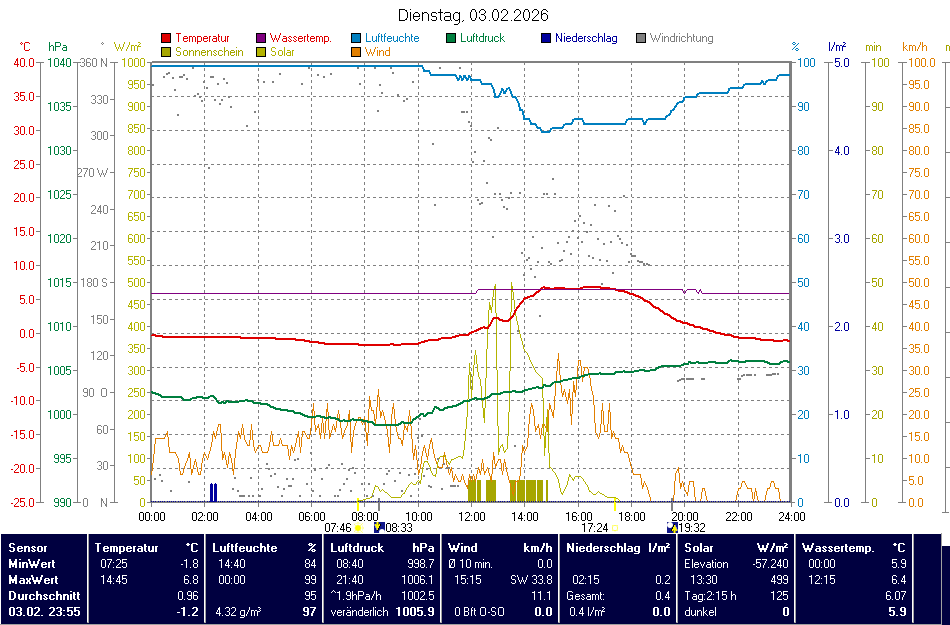Click the Sonnenschein legend square

point(165,52)
